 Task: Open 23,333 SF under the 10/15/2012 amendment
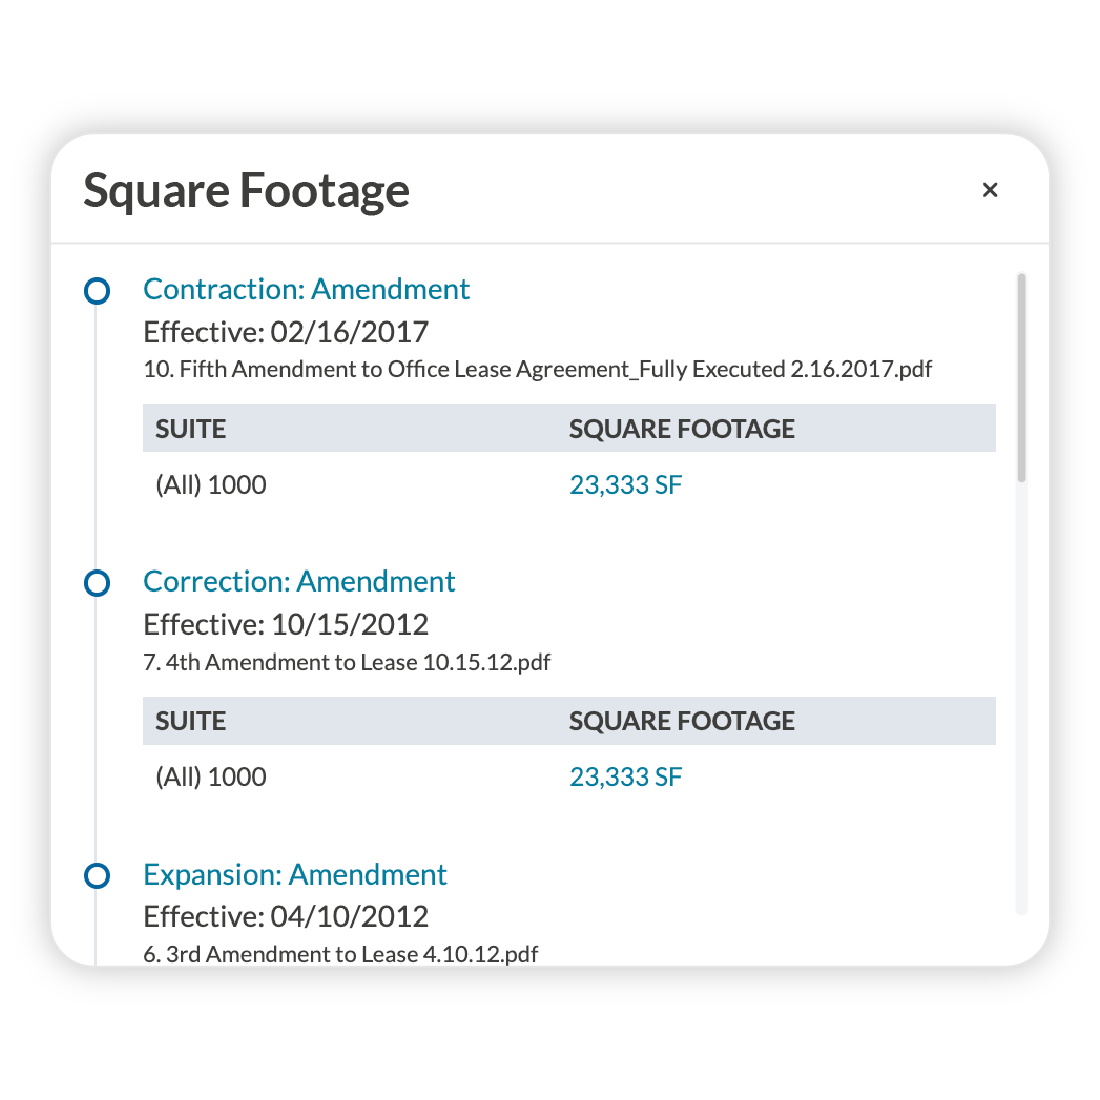625,777
